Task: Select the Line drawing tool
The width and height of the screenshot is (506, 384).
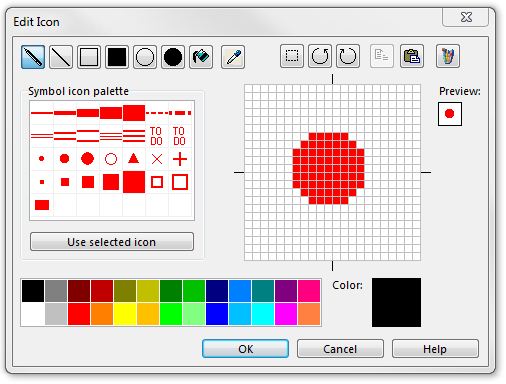Action: click(x=61, y=57)
